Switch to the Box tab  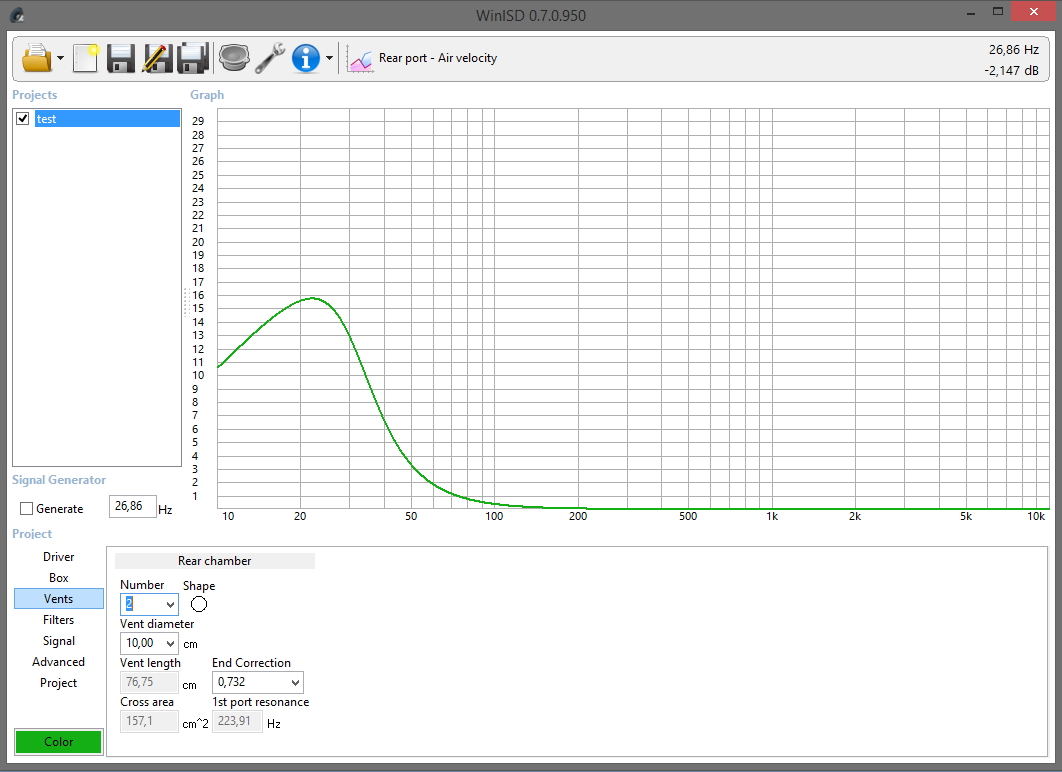(x=58, y=578)
